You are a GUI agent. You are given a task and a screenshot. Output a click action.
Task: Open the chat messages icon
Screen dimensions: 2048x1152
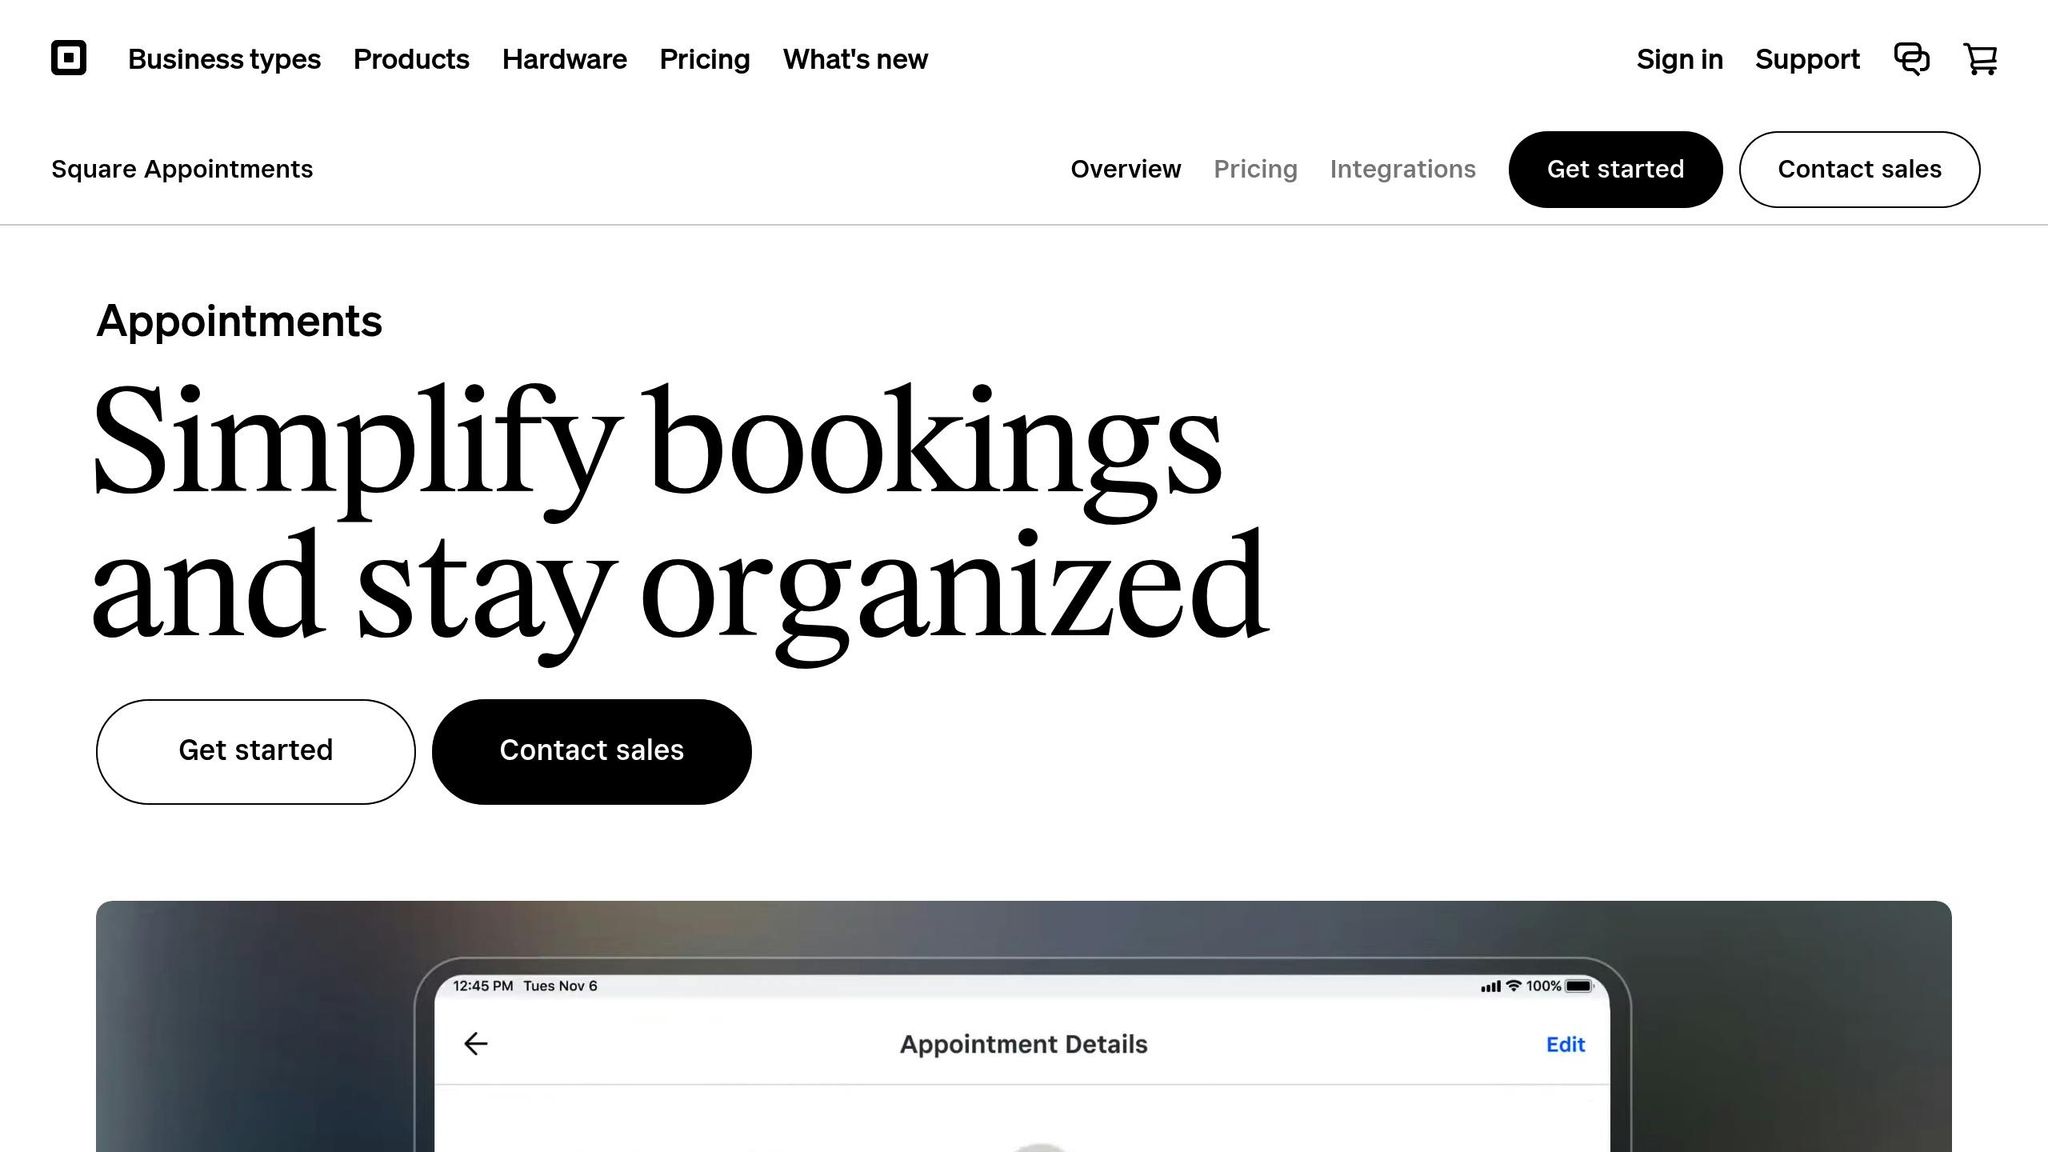click(1911, 59)
